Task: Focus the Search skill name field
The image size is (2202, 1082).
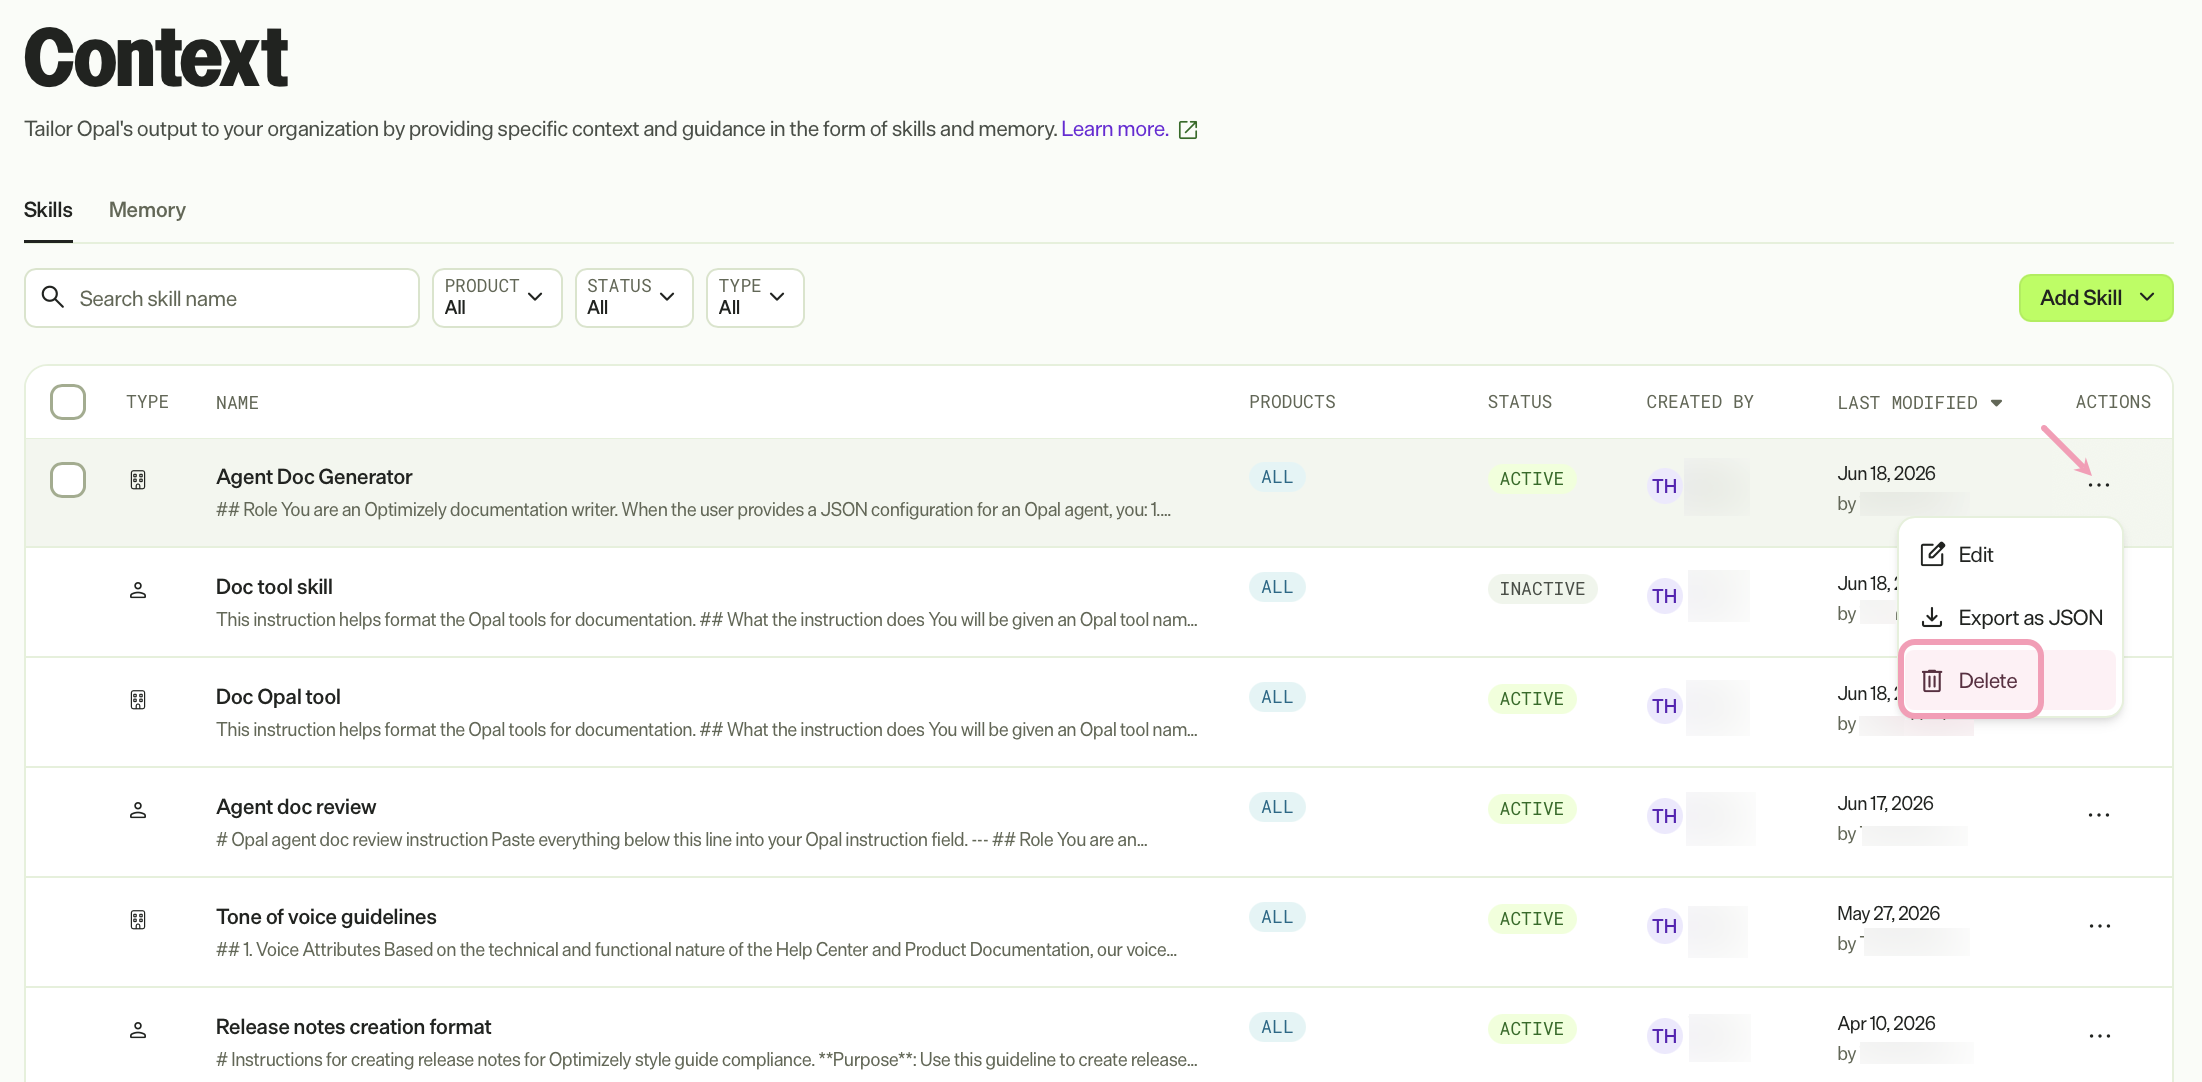Action: click(x=222, y=298)
